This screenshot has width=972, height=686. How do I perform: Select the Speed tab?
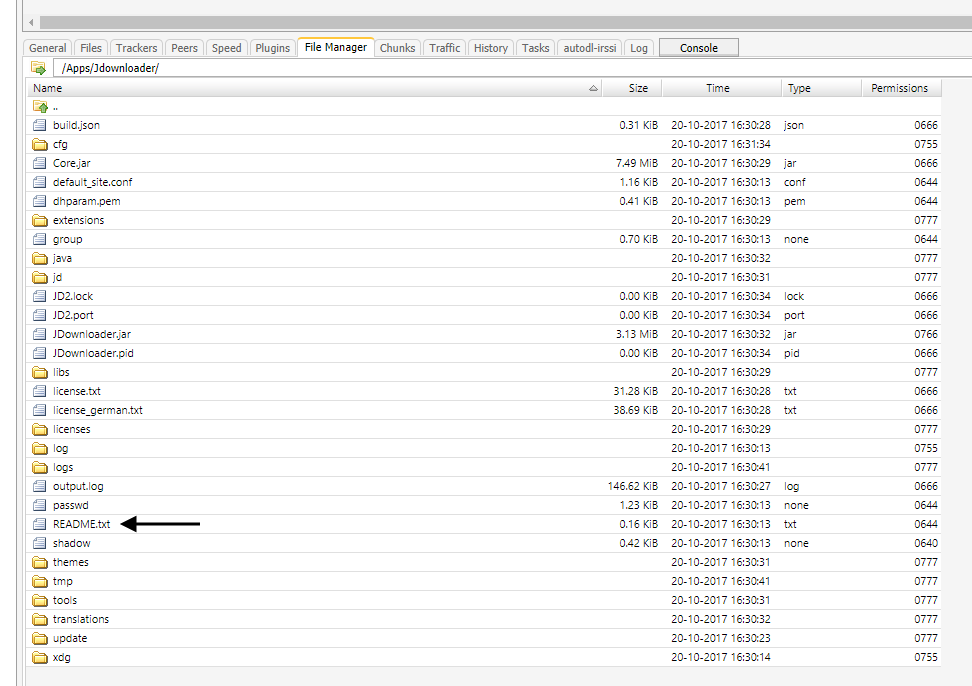point(226,48)
